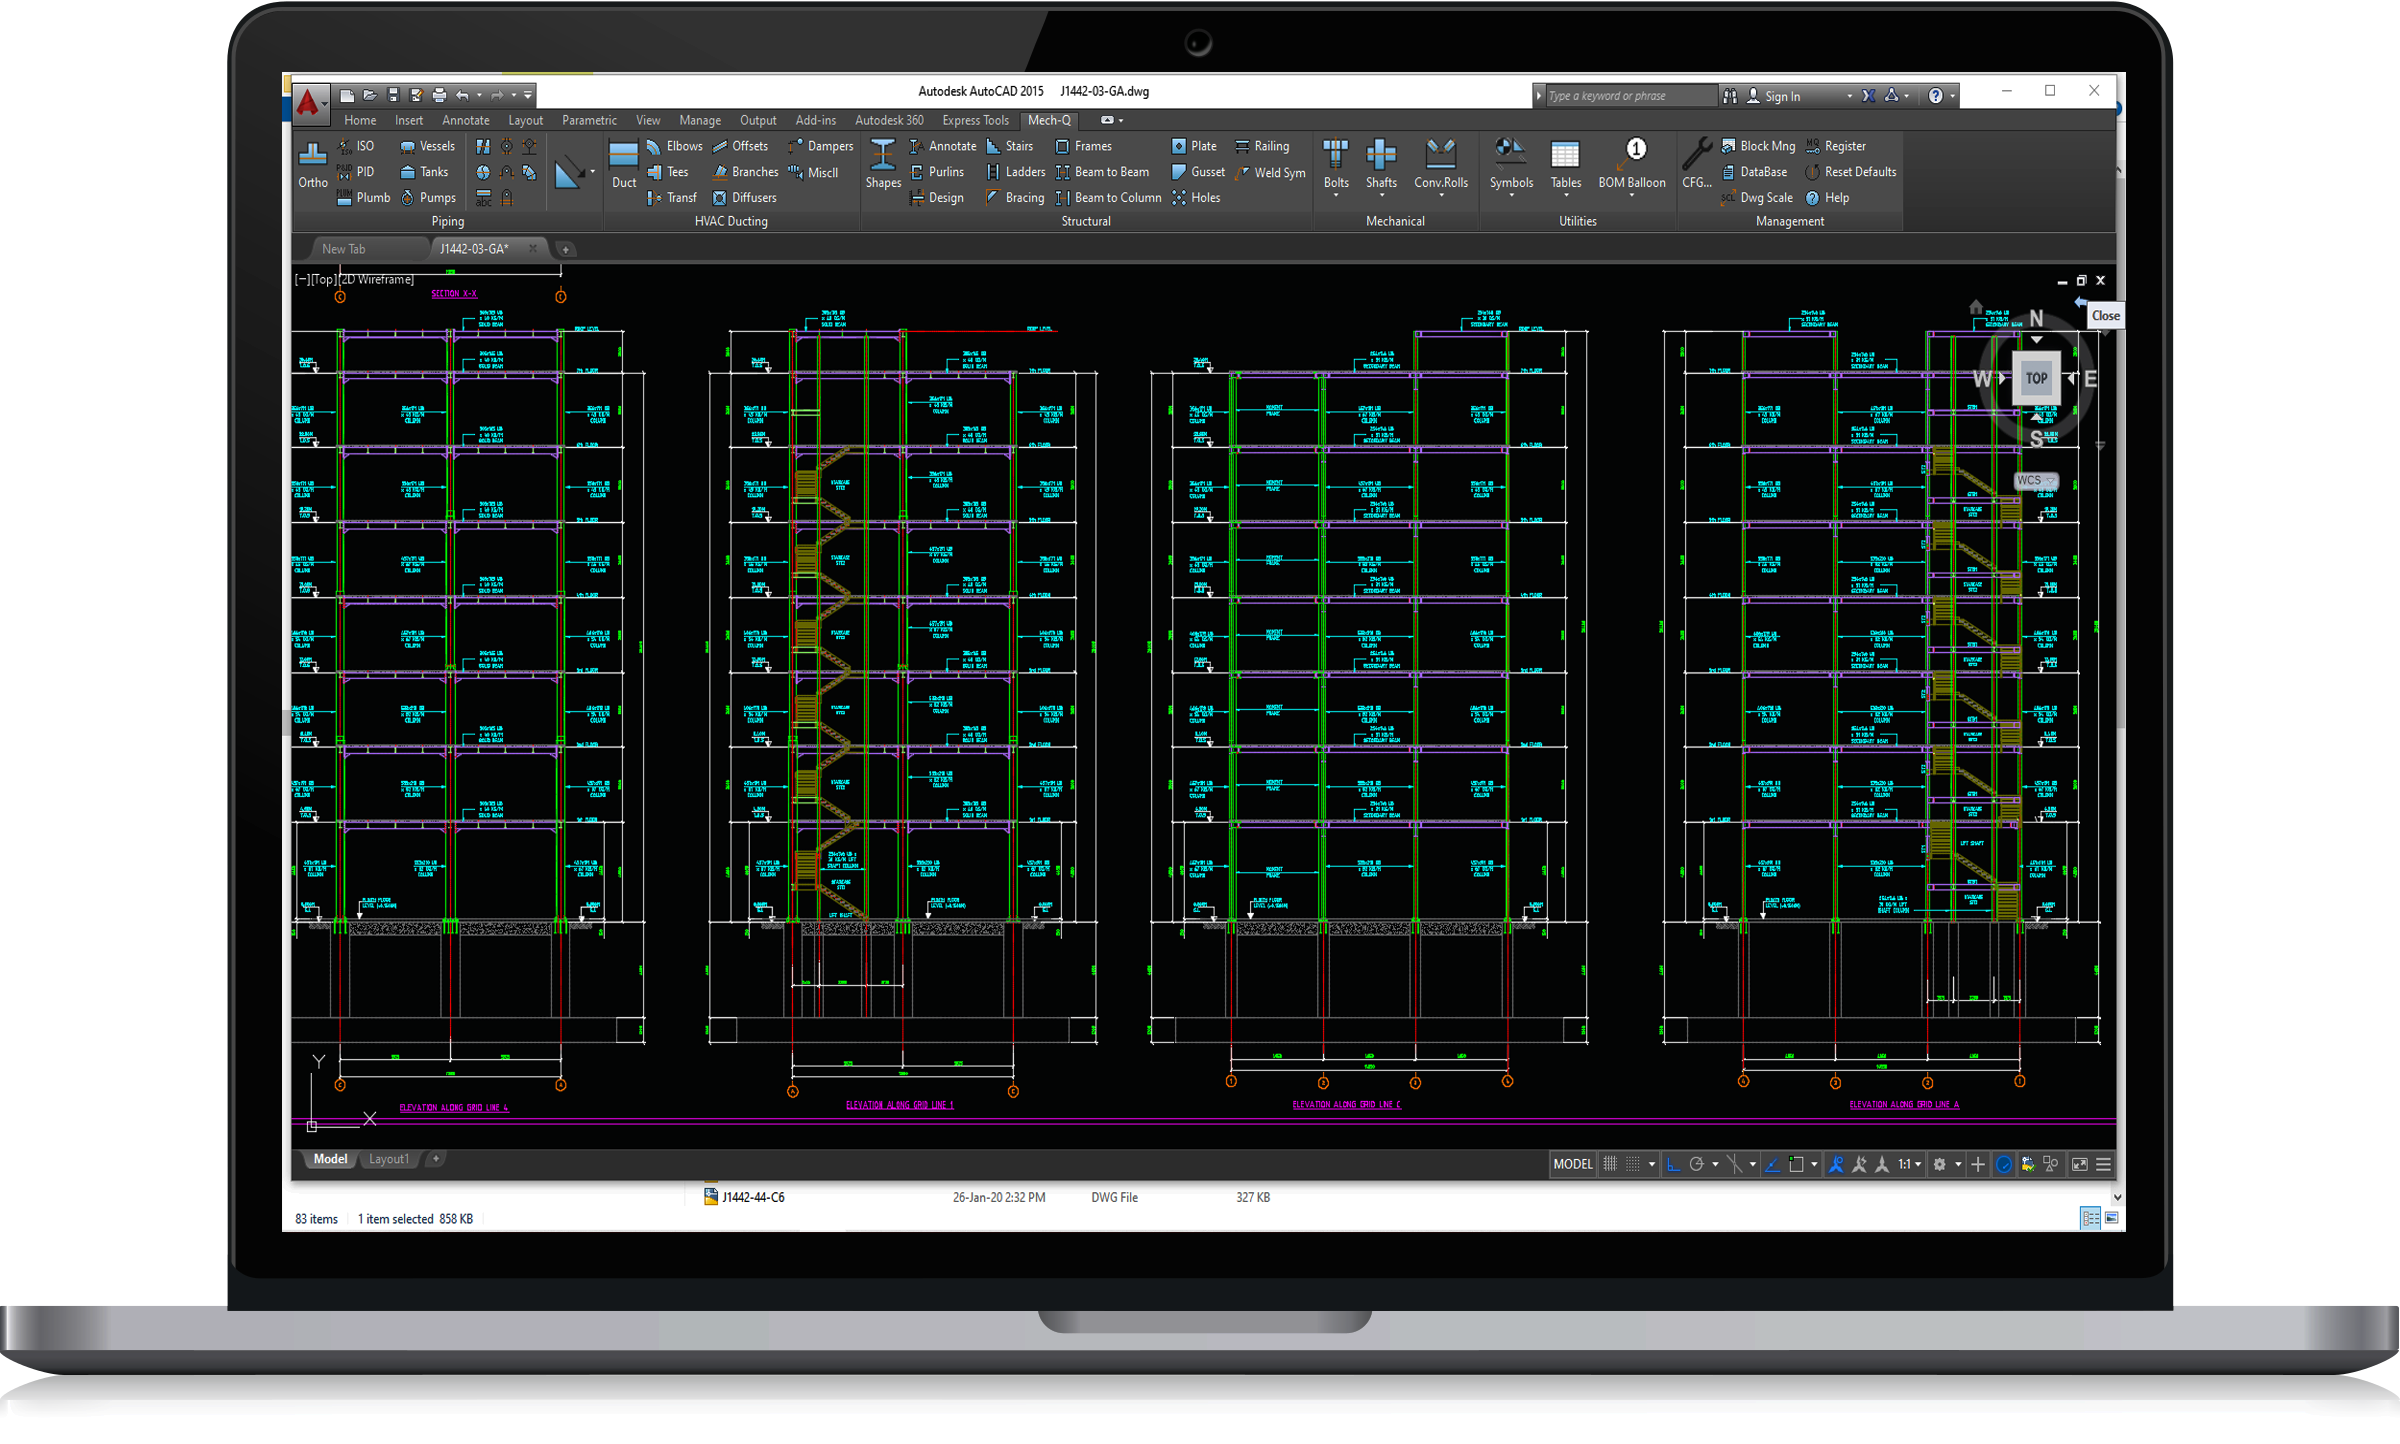2400x1444 pixels.
Task: Switch to the Express Tools ribbon tab
Action: (975, 120)
